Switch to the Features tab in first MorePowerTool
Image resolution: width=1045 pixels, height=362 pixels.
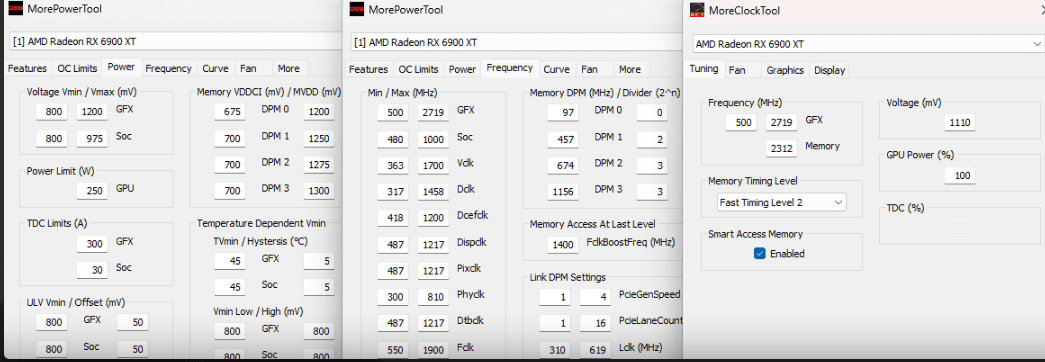click(27, 68)
